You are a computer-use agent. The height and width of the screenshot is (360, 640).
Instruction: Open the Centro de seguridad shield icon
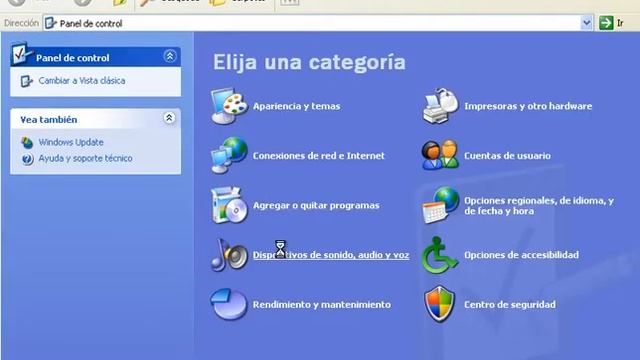[x=440, y=304]
